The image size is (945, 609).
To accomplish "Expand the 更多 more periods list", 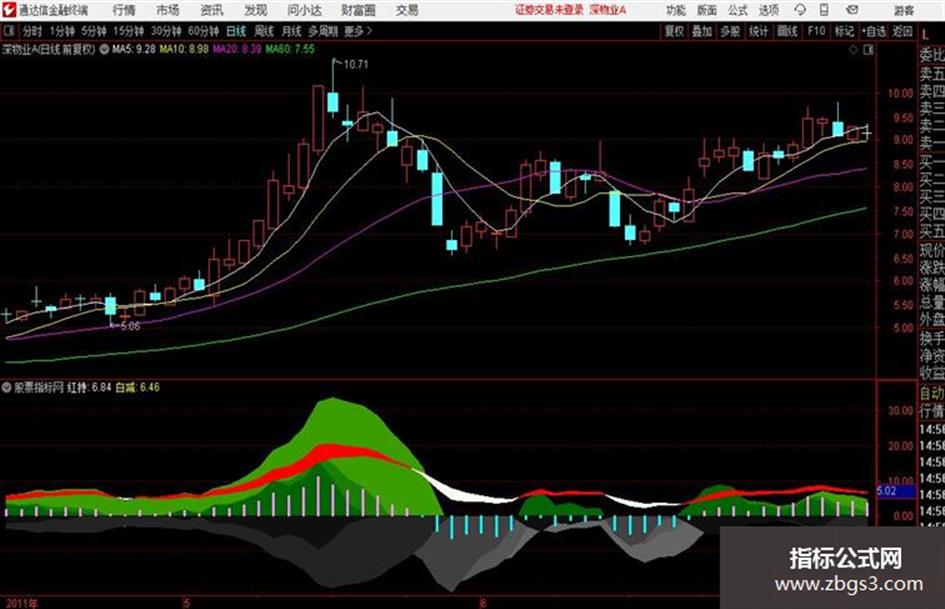I will 358,31.
